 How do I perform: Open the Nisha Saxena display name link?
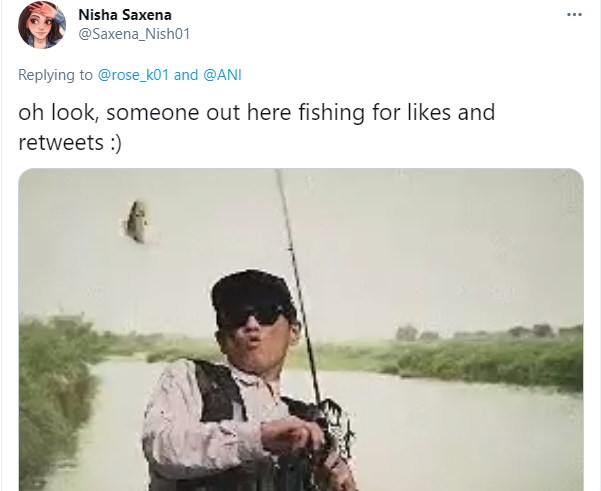(127, 14)
